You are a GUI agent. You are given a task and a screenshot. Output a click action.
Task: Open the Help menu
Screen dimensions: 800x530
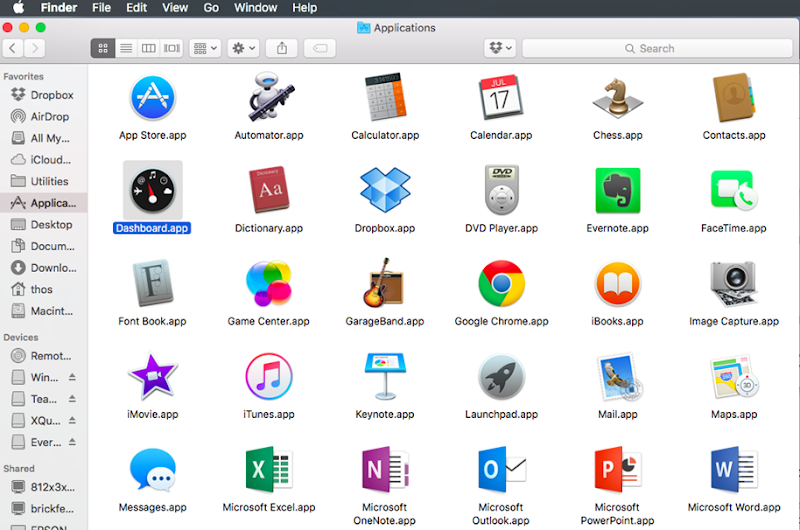point(305,8)
